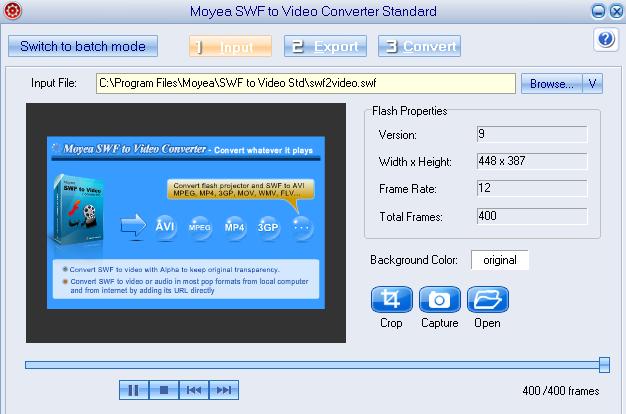Click the Open folder icon
626x414 pixels.
(487, 299)
